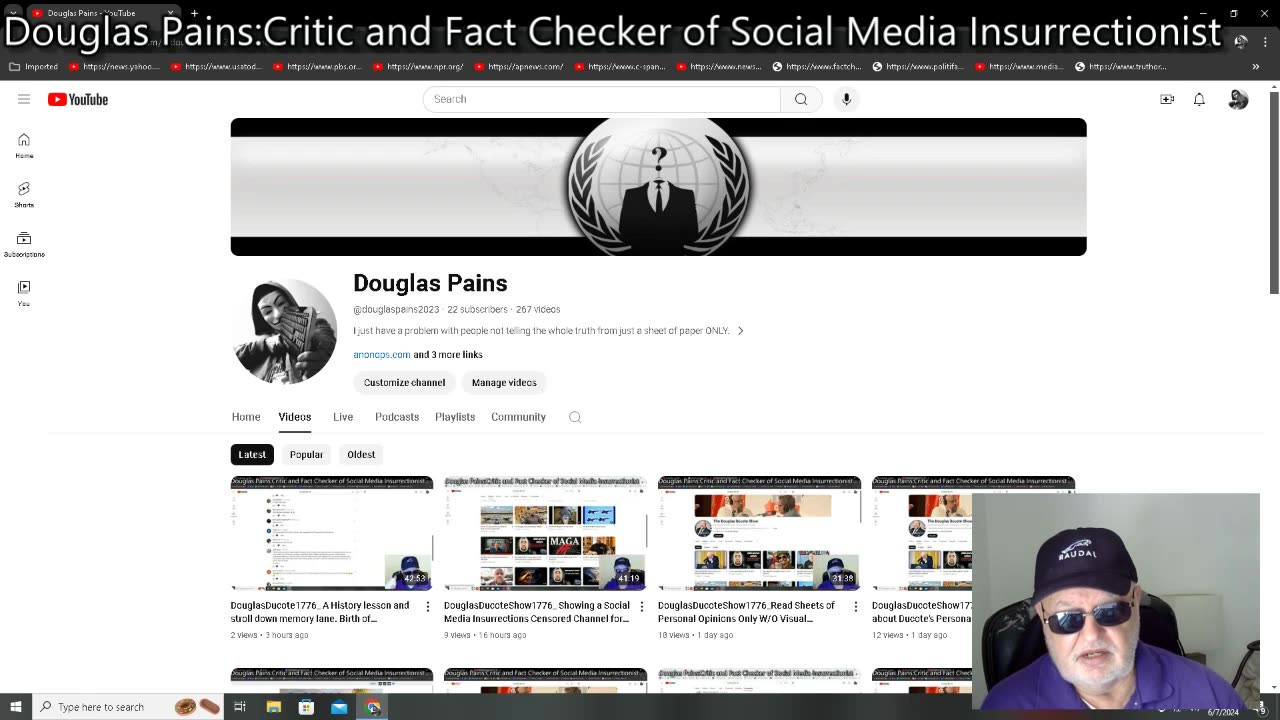Open the anonops.com link

[x=382, y=355]
